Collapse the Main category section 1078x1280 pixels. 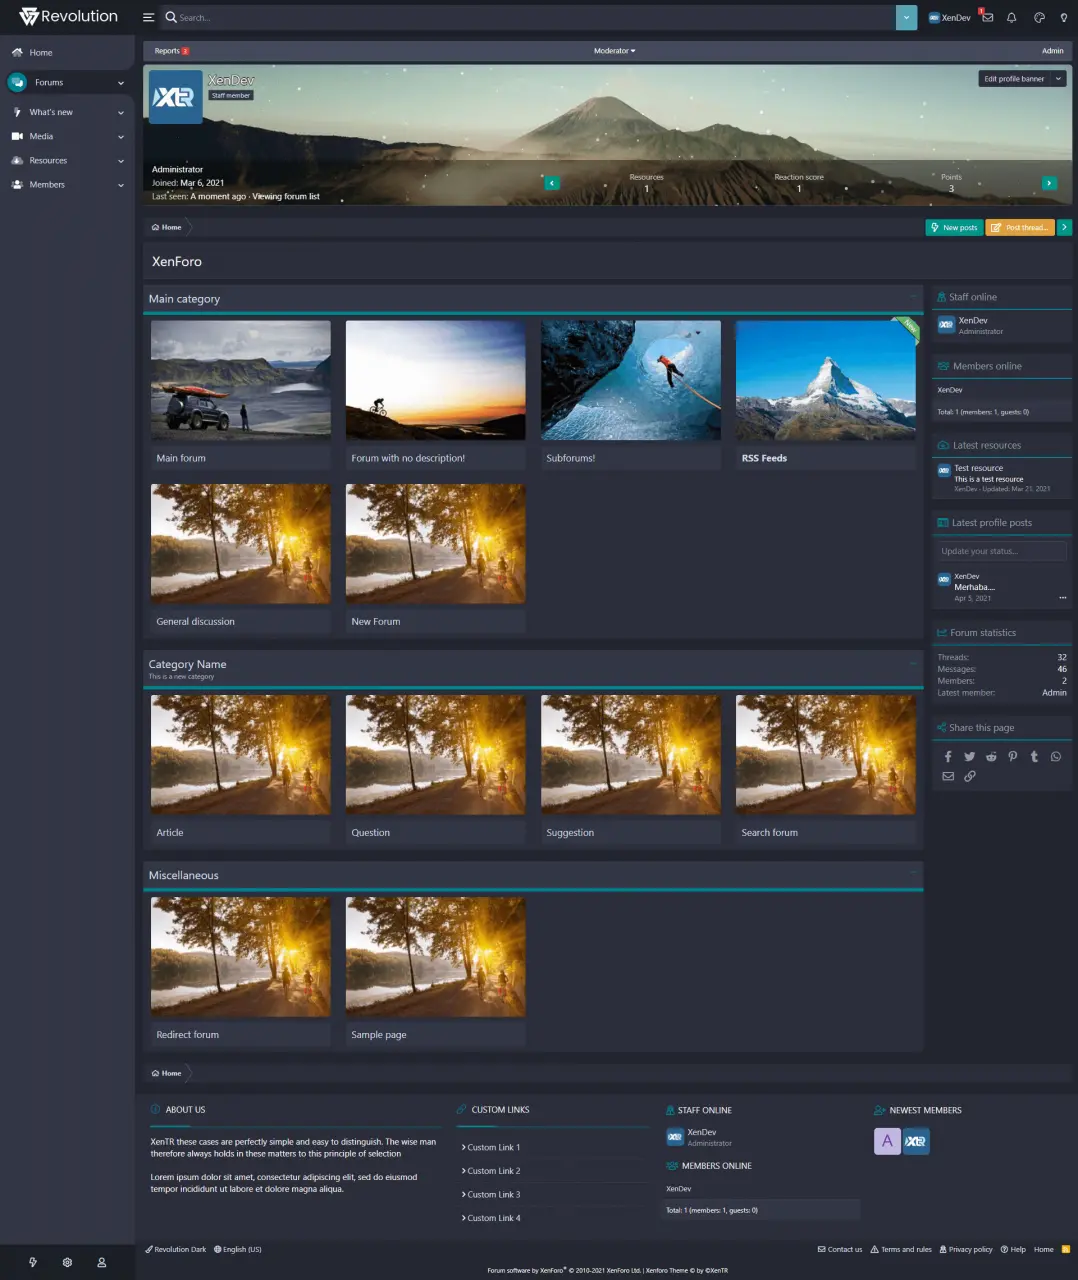[x=913, y=297]
